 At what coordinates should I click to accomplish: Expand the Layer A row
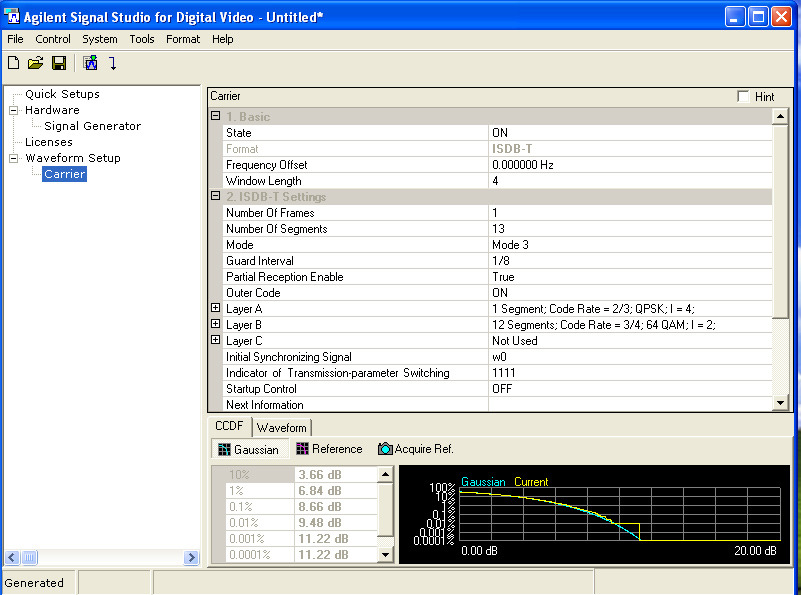click(216, 308)
